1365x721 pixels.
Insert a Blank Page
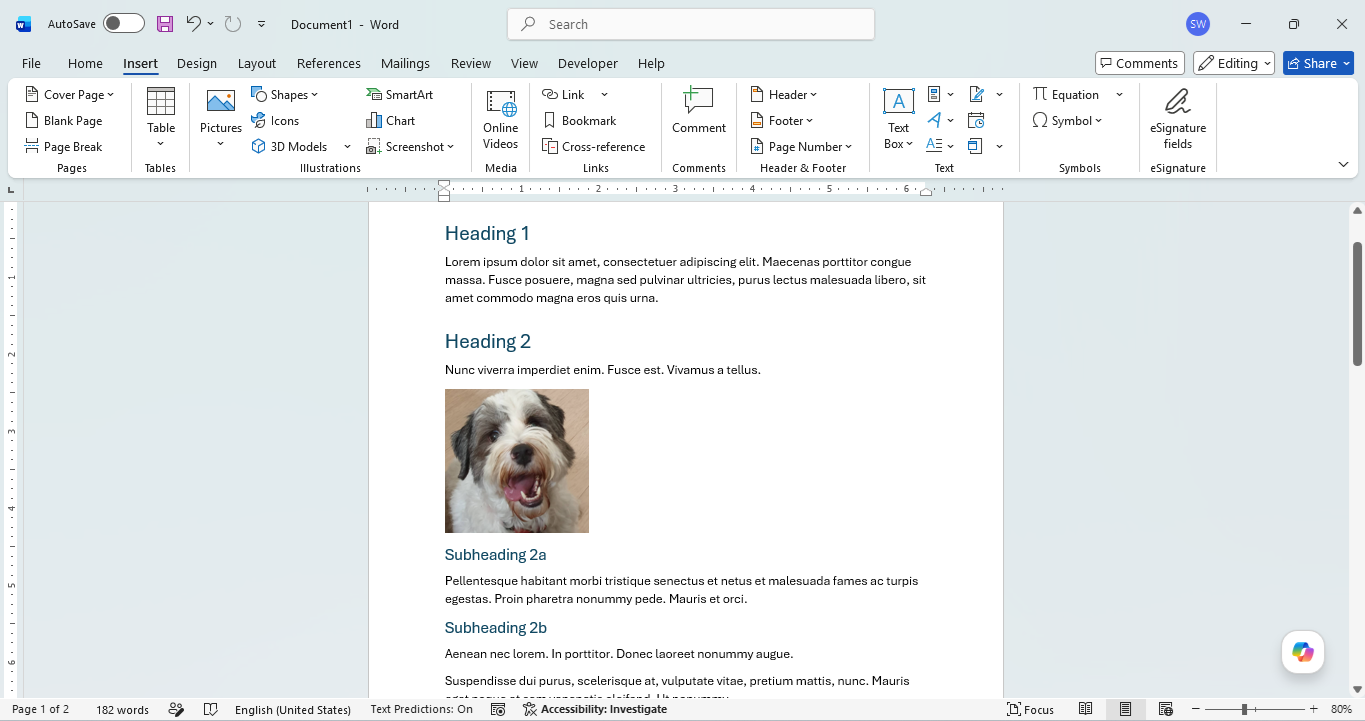click(64, 121)
